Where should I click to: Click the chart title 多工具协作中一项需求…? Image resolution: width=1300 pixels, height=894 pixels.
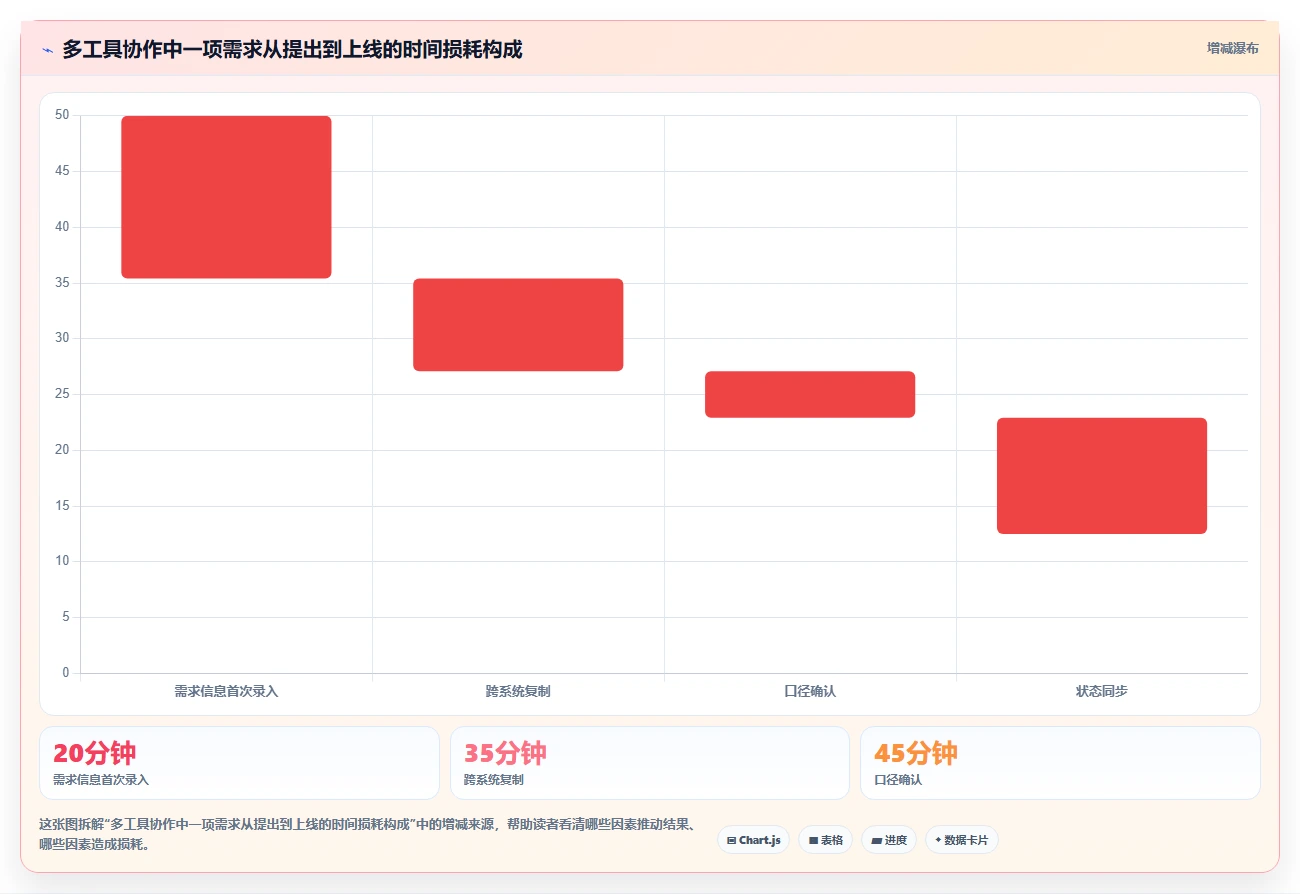(x=292, y=49)
